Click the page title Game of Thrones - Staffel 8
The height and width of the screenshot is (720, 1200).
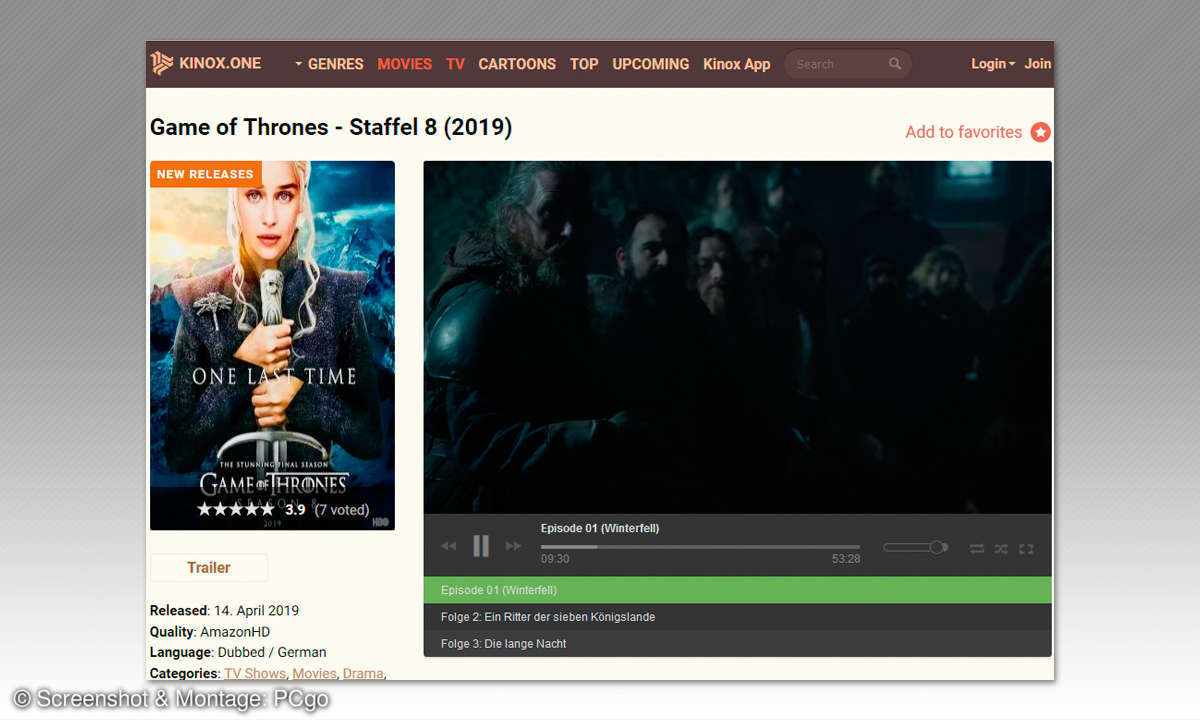point(331,127)
